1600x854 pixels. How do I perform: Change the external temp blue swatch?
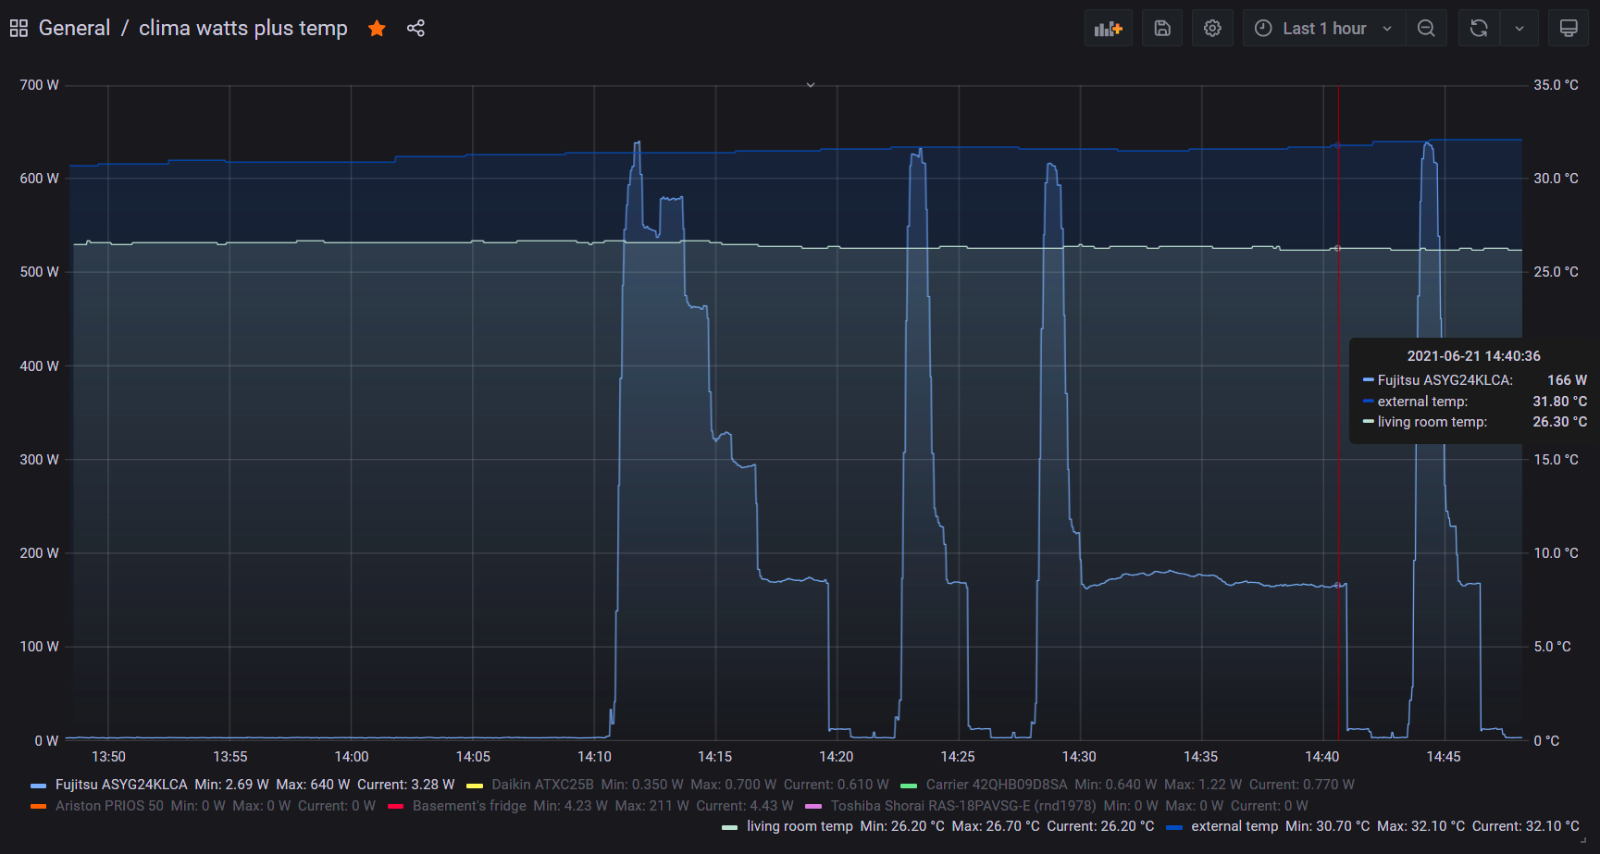(x=1174, y=827)
